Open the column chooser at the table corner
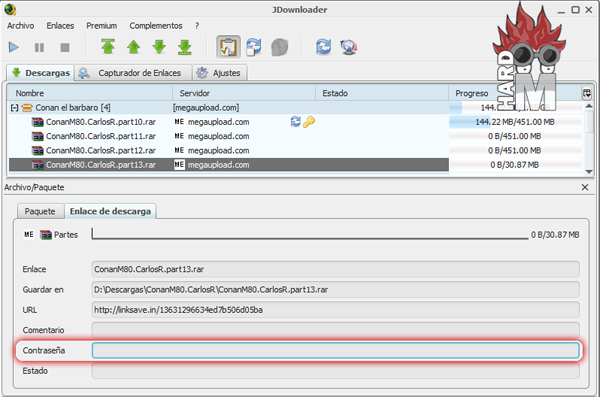The image size is (600, 397). point(587,93)
